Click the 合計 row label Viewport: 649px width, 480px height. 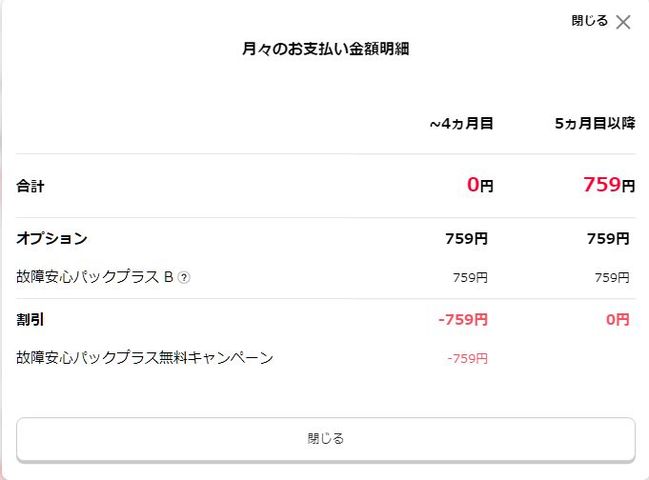(x=31, y=186)
